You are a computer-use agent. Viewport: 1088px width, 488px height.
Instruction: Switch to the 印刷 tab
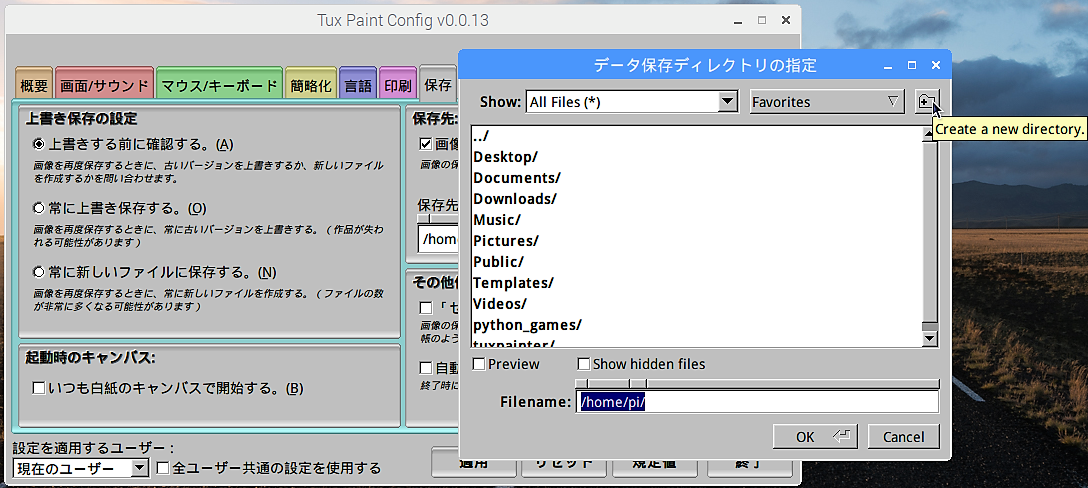tap(398, 86)
